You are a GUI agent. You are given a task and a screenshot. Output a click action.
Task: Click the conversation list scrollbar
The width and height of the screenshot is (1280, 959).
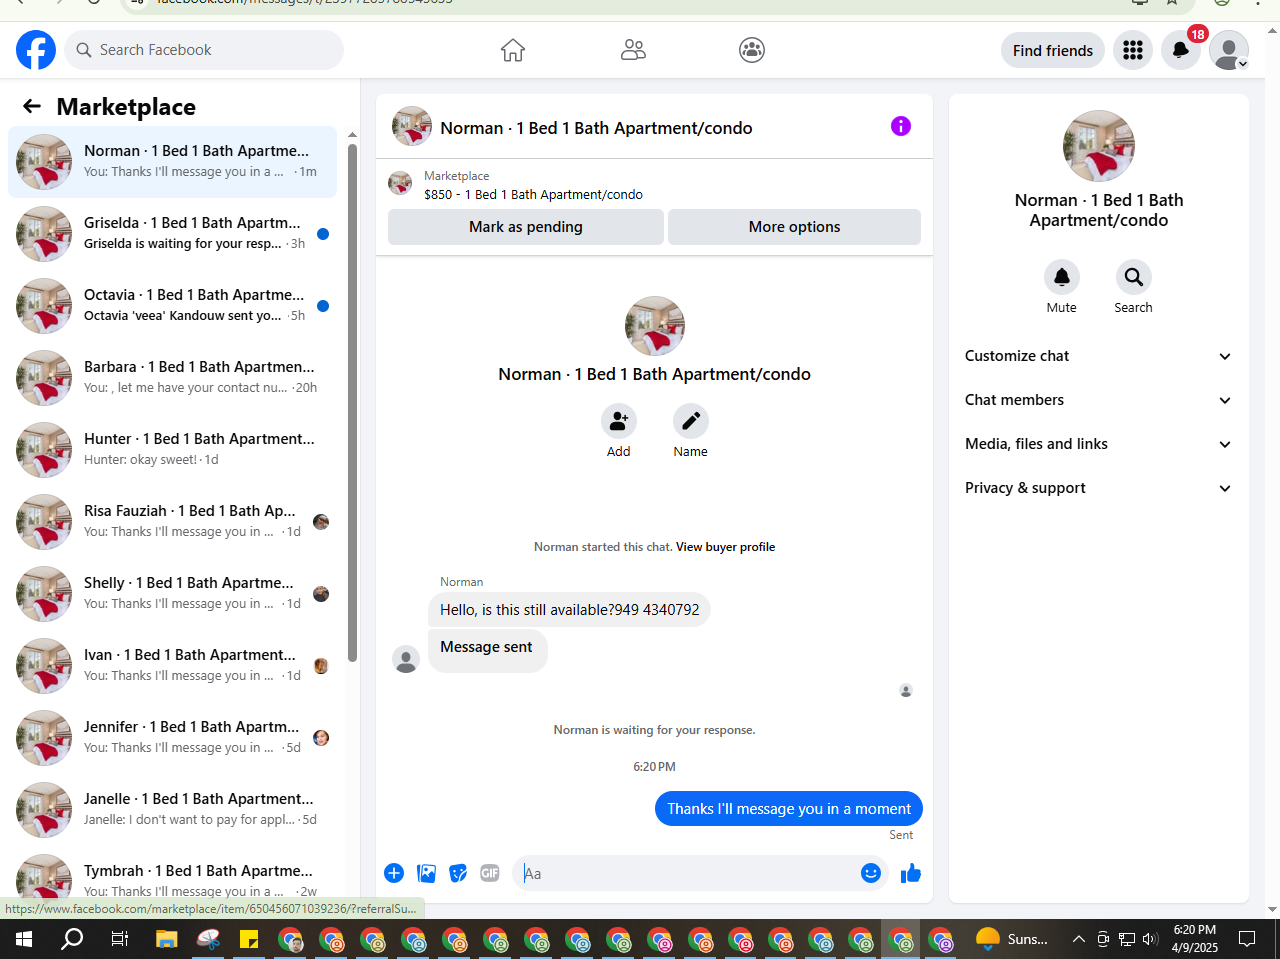pos(352,402)
